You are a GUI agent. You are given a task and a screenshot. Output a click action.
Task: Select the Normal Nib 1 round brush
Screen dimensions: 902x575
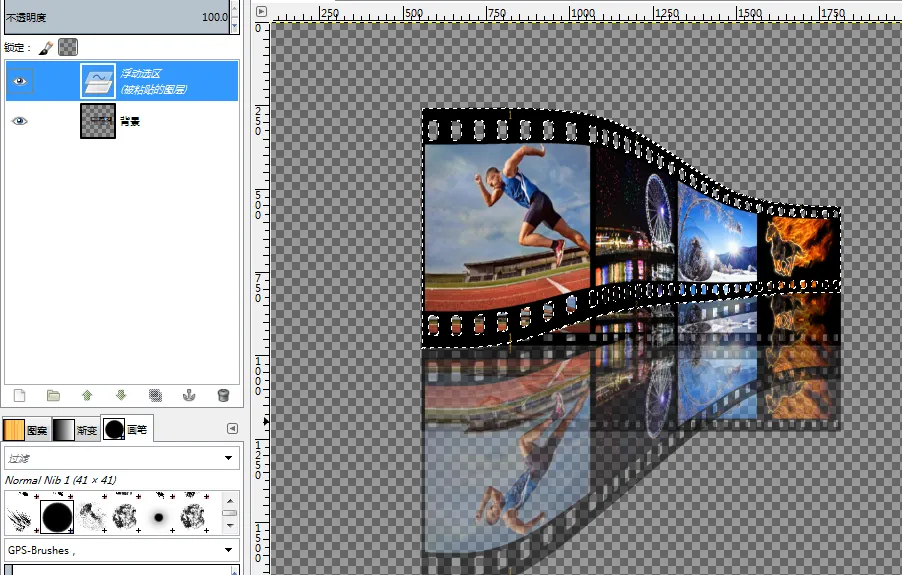click(57, 517)
